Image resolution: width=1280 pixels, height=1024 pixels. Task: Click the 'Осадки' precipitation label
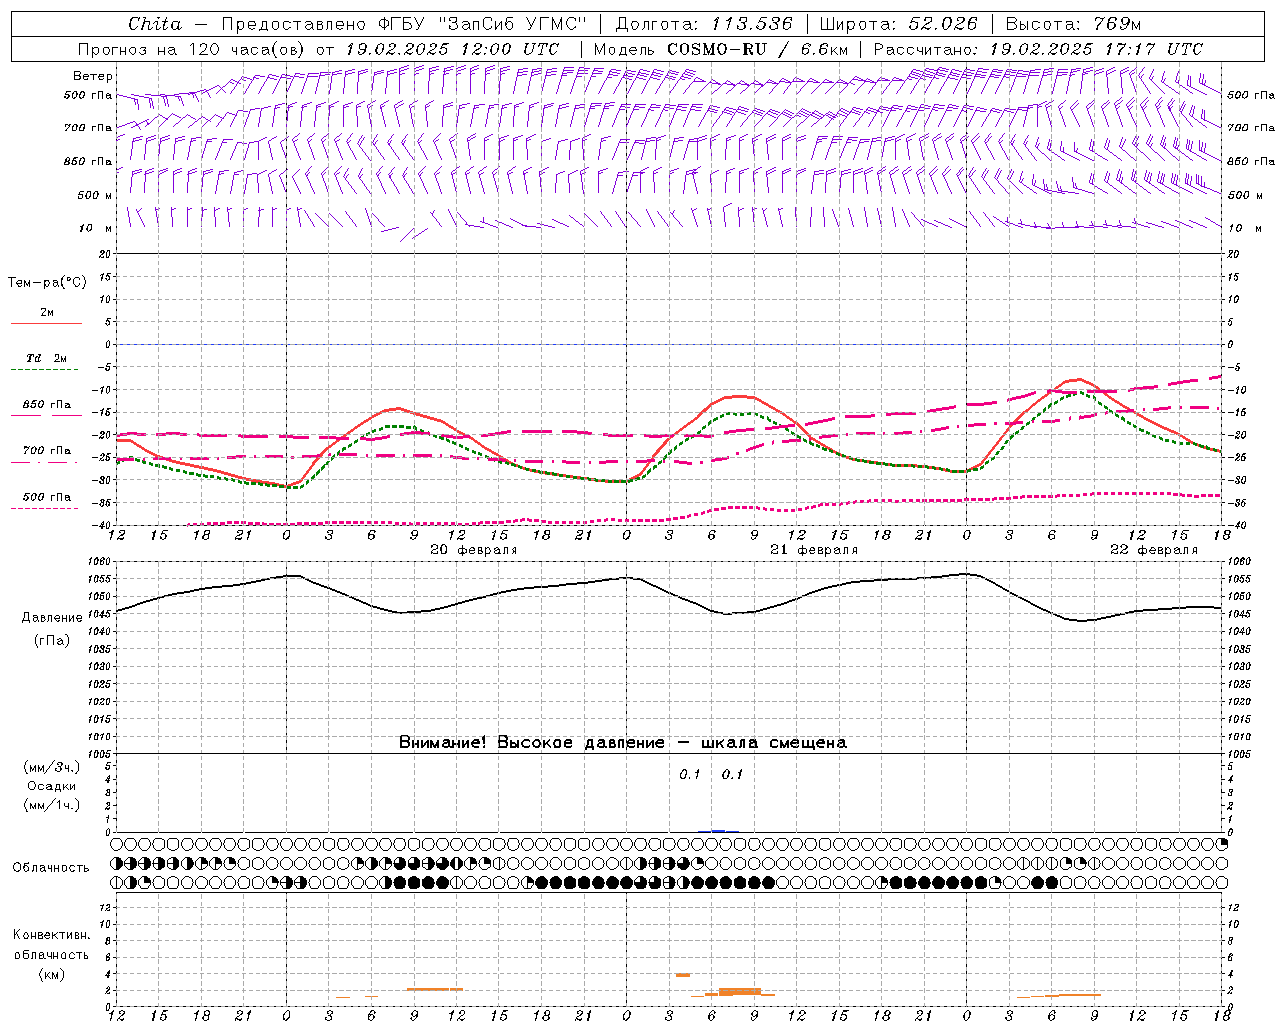click(51, 786)
